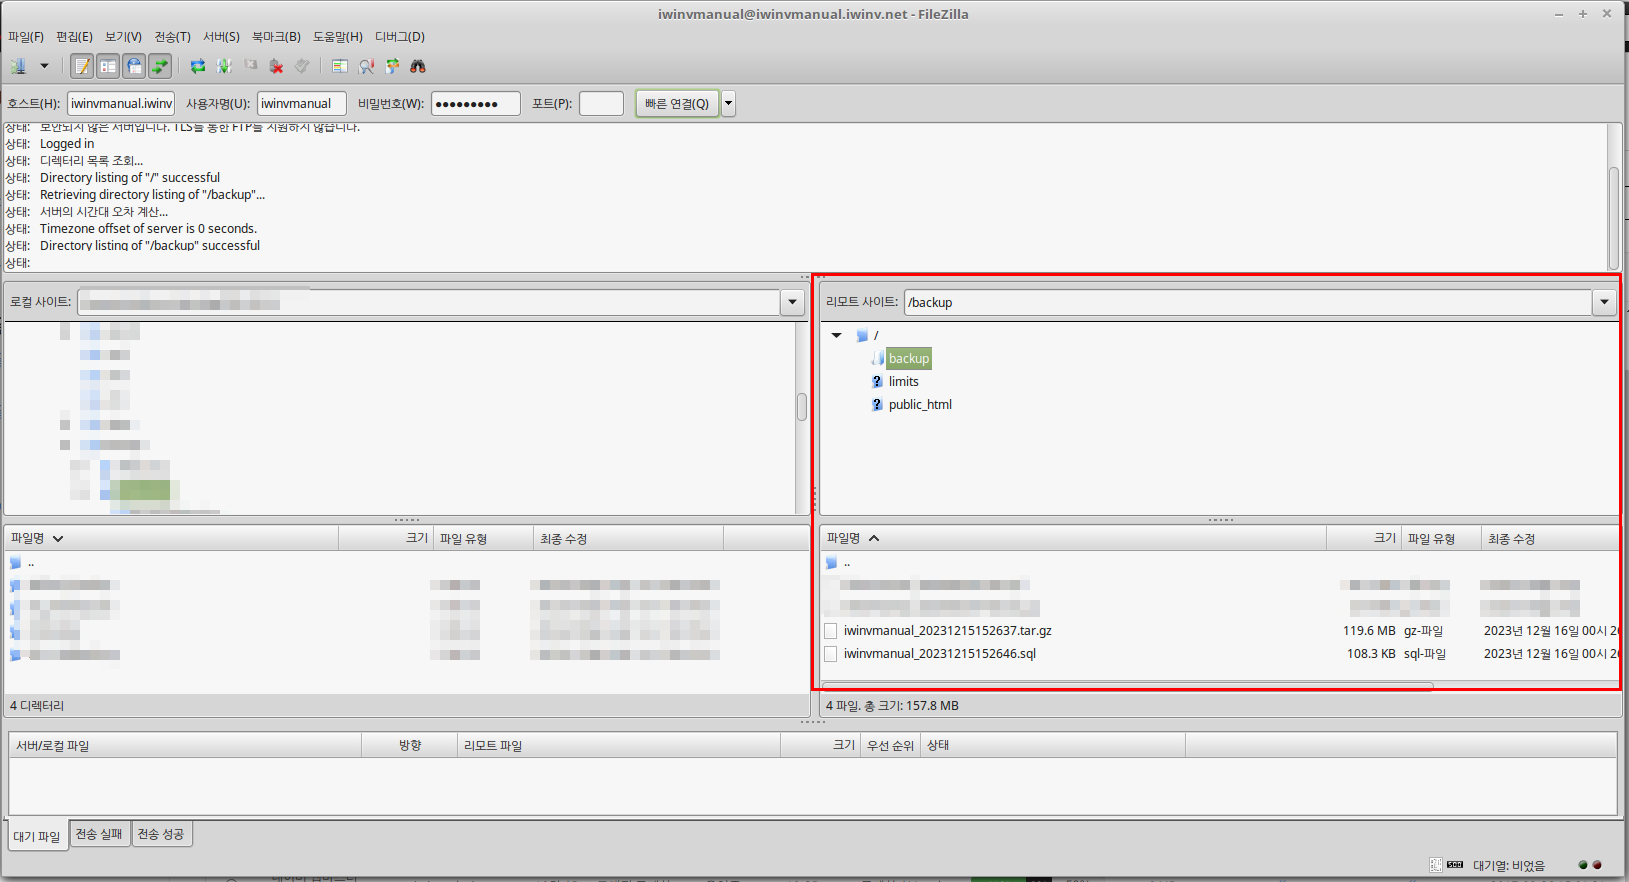
Task: Click the colored-lines list toolbar icon
Action: pyautogui.click(x=340, y=66)
